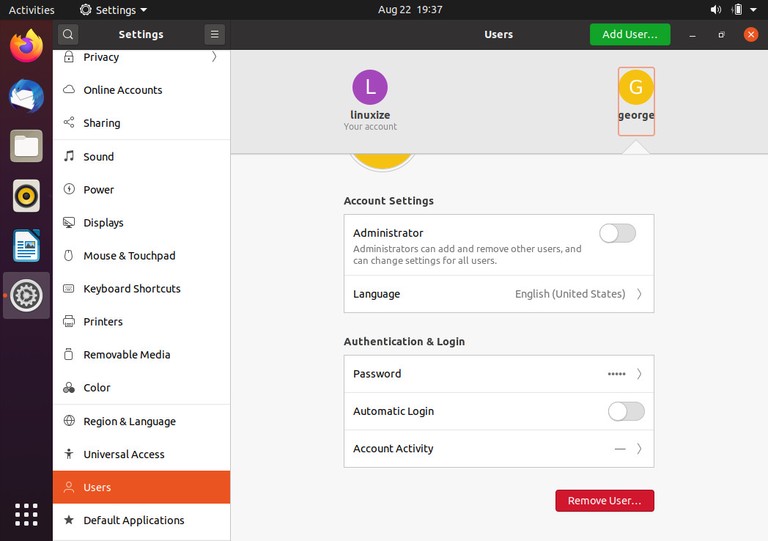Image resolution: width=768 pixels, height=541 pixels.
Task: Click the Universal Access icon
Action: click(x=69, y=454)
